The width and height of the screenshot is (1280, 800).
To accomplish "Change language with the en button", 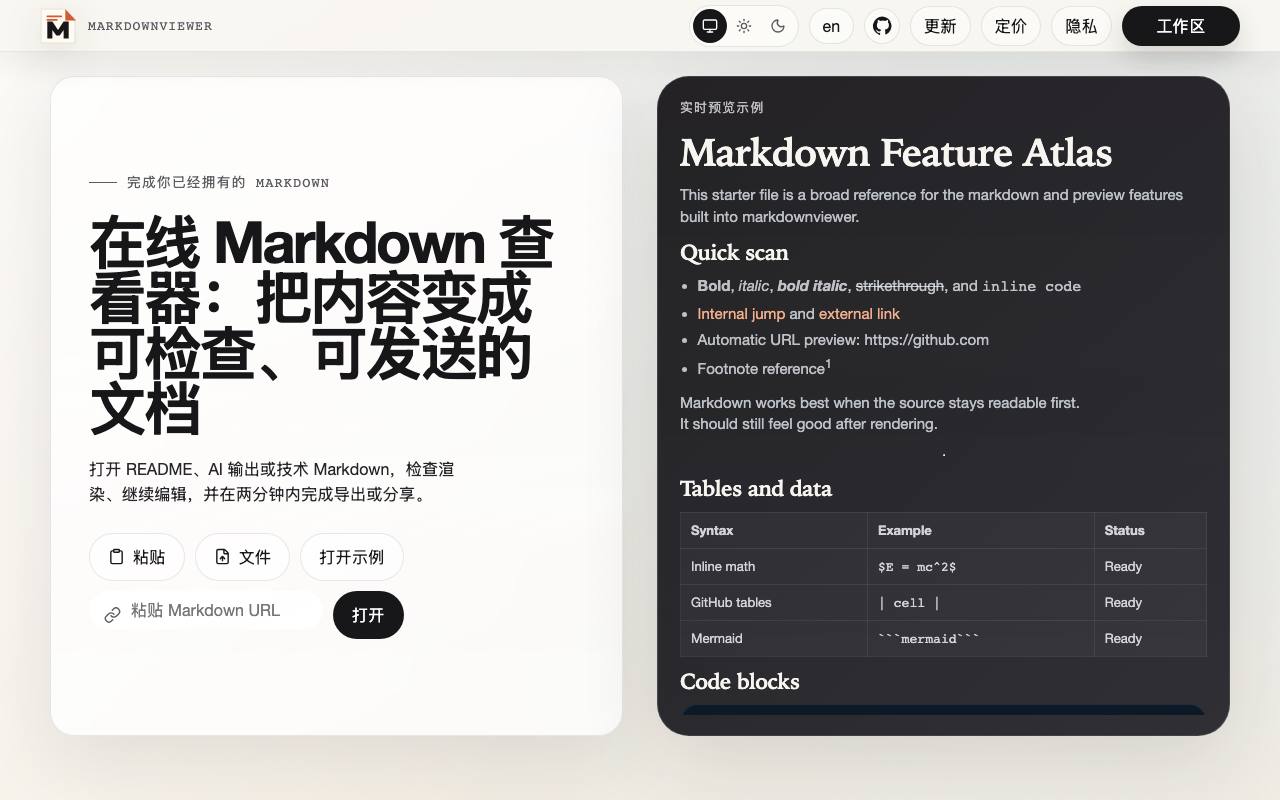I will [x=831, y=26].
